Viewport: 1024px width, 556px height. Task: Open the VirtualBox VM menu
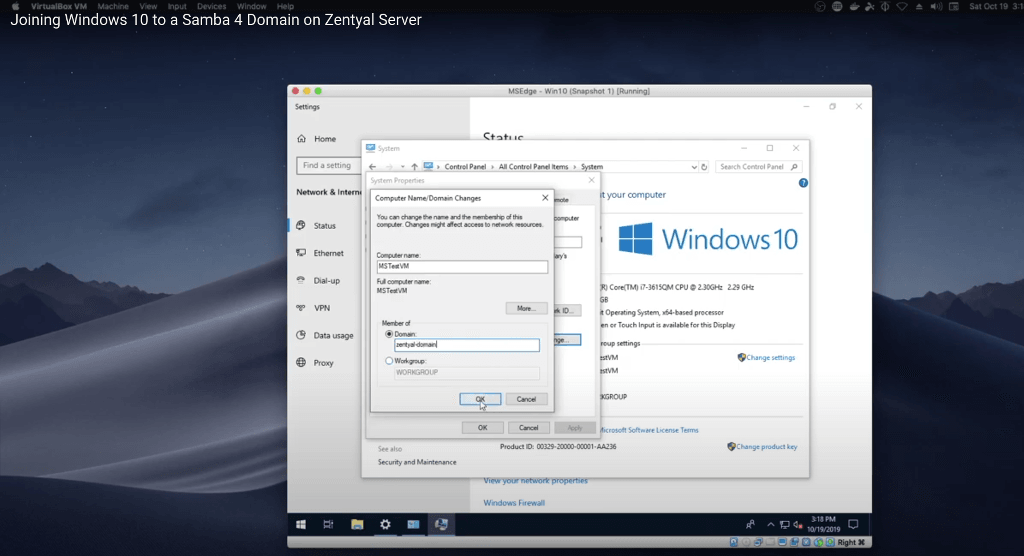pos(59,6)
